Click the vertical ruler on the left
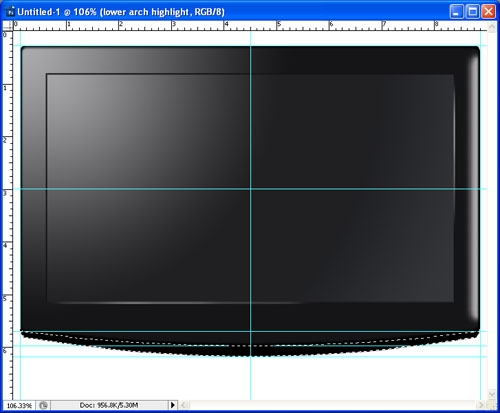This screenshot has height=413, width=500. coord(8,215)
